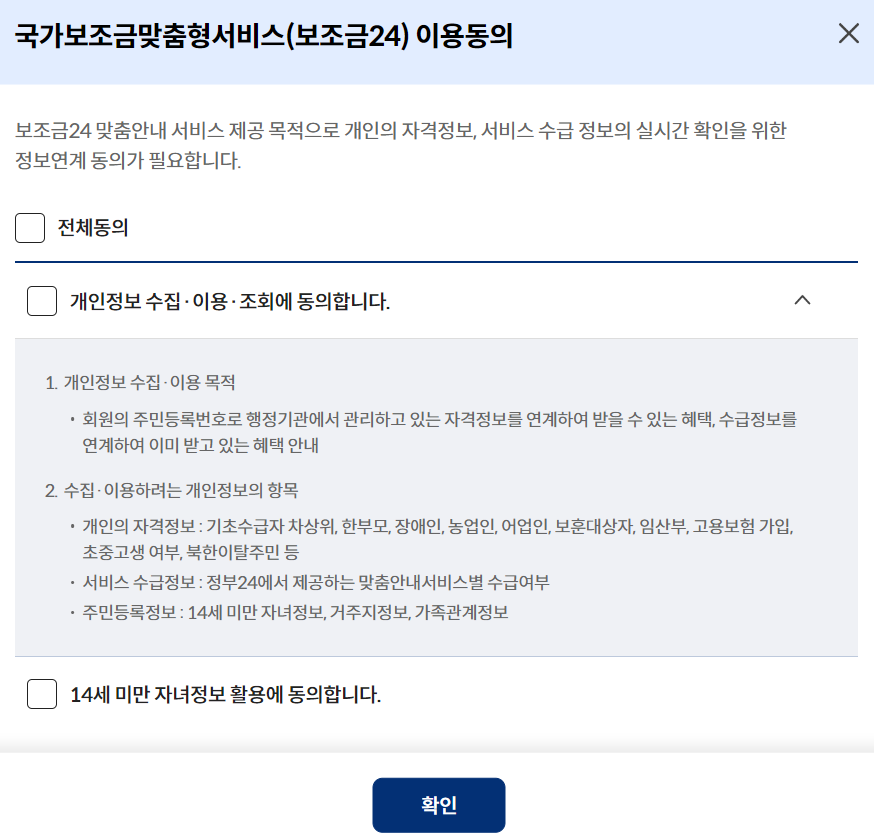Screen dimensions: 874x840
Task: Collapse the 개인정보 수집 details chevron
Action: point(802,300)
